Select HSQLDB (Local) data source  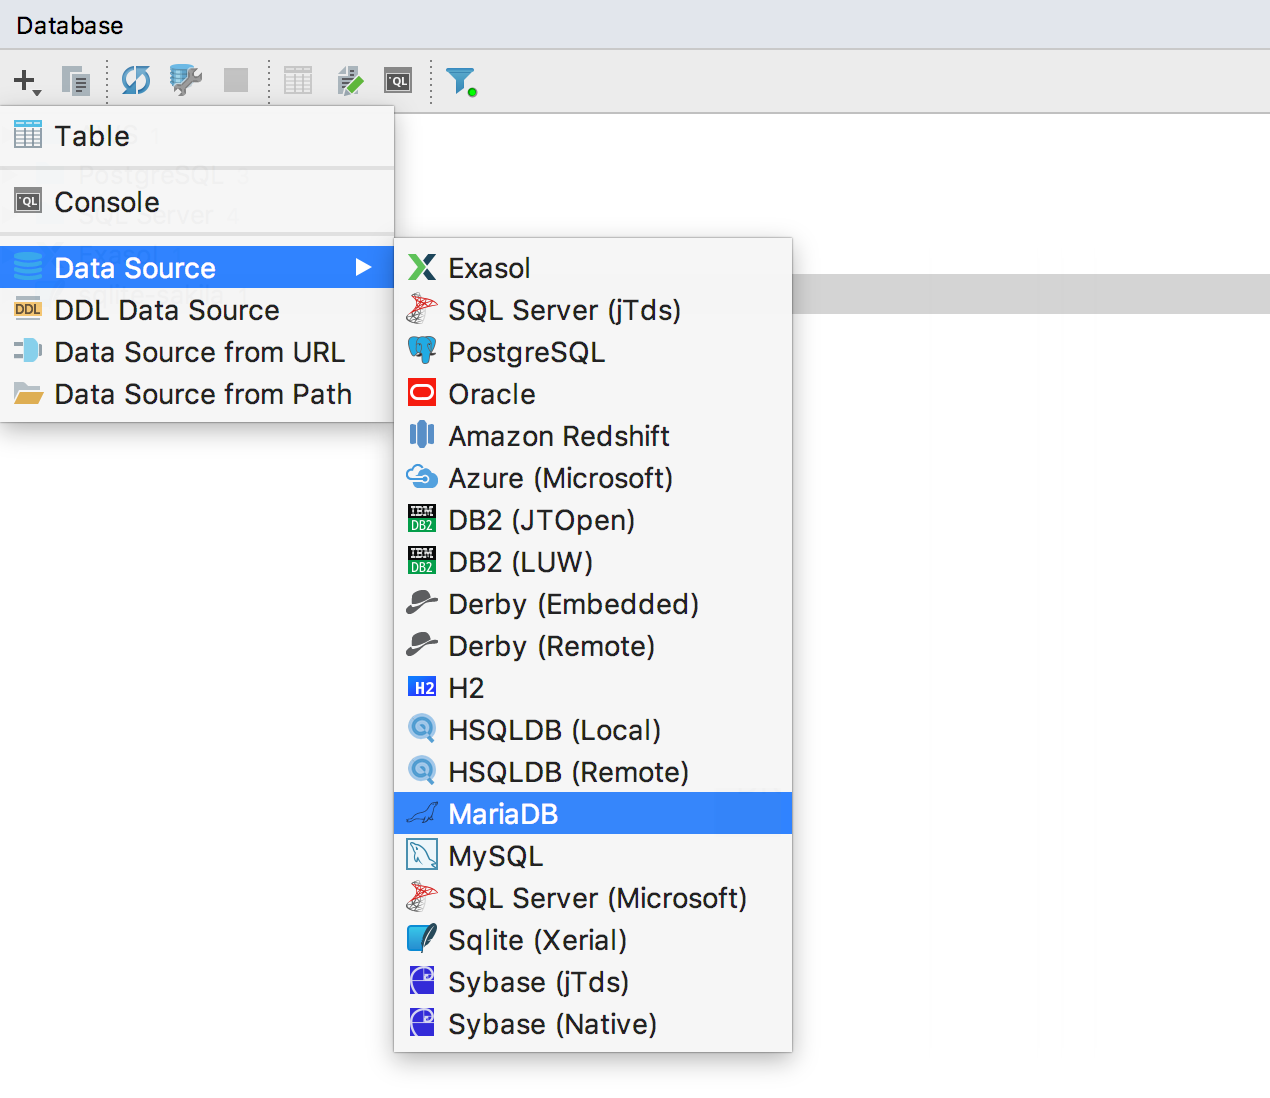click(593, 730)
